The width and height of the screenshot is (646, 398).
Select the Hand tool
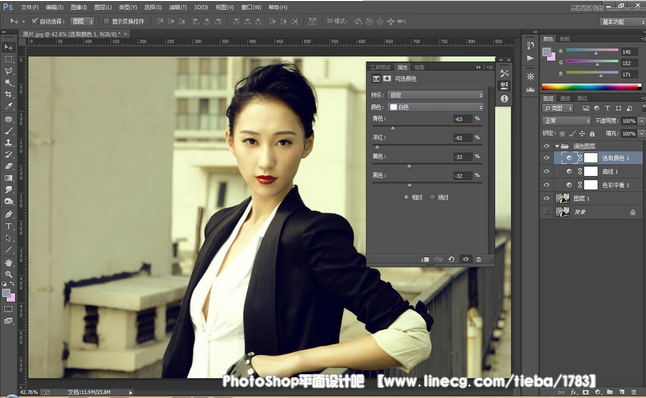point(8,262)
